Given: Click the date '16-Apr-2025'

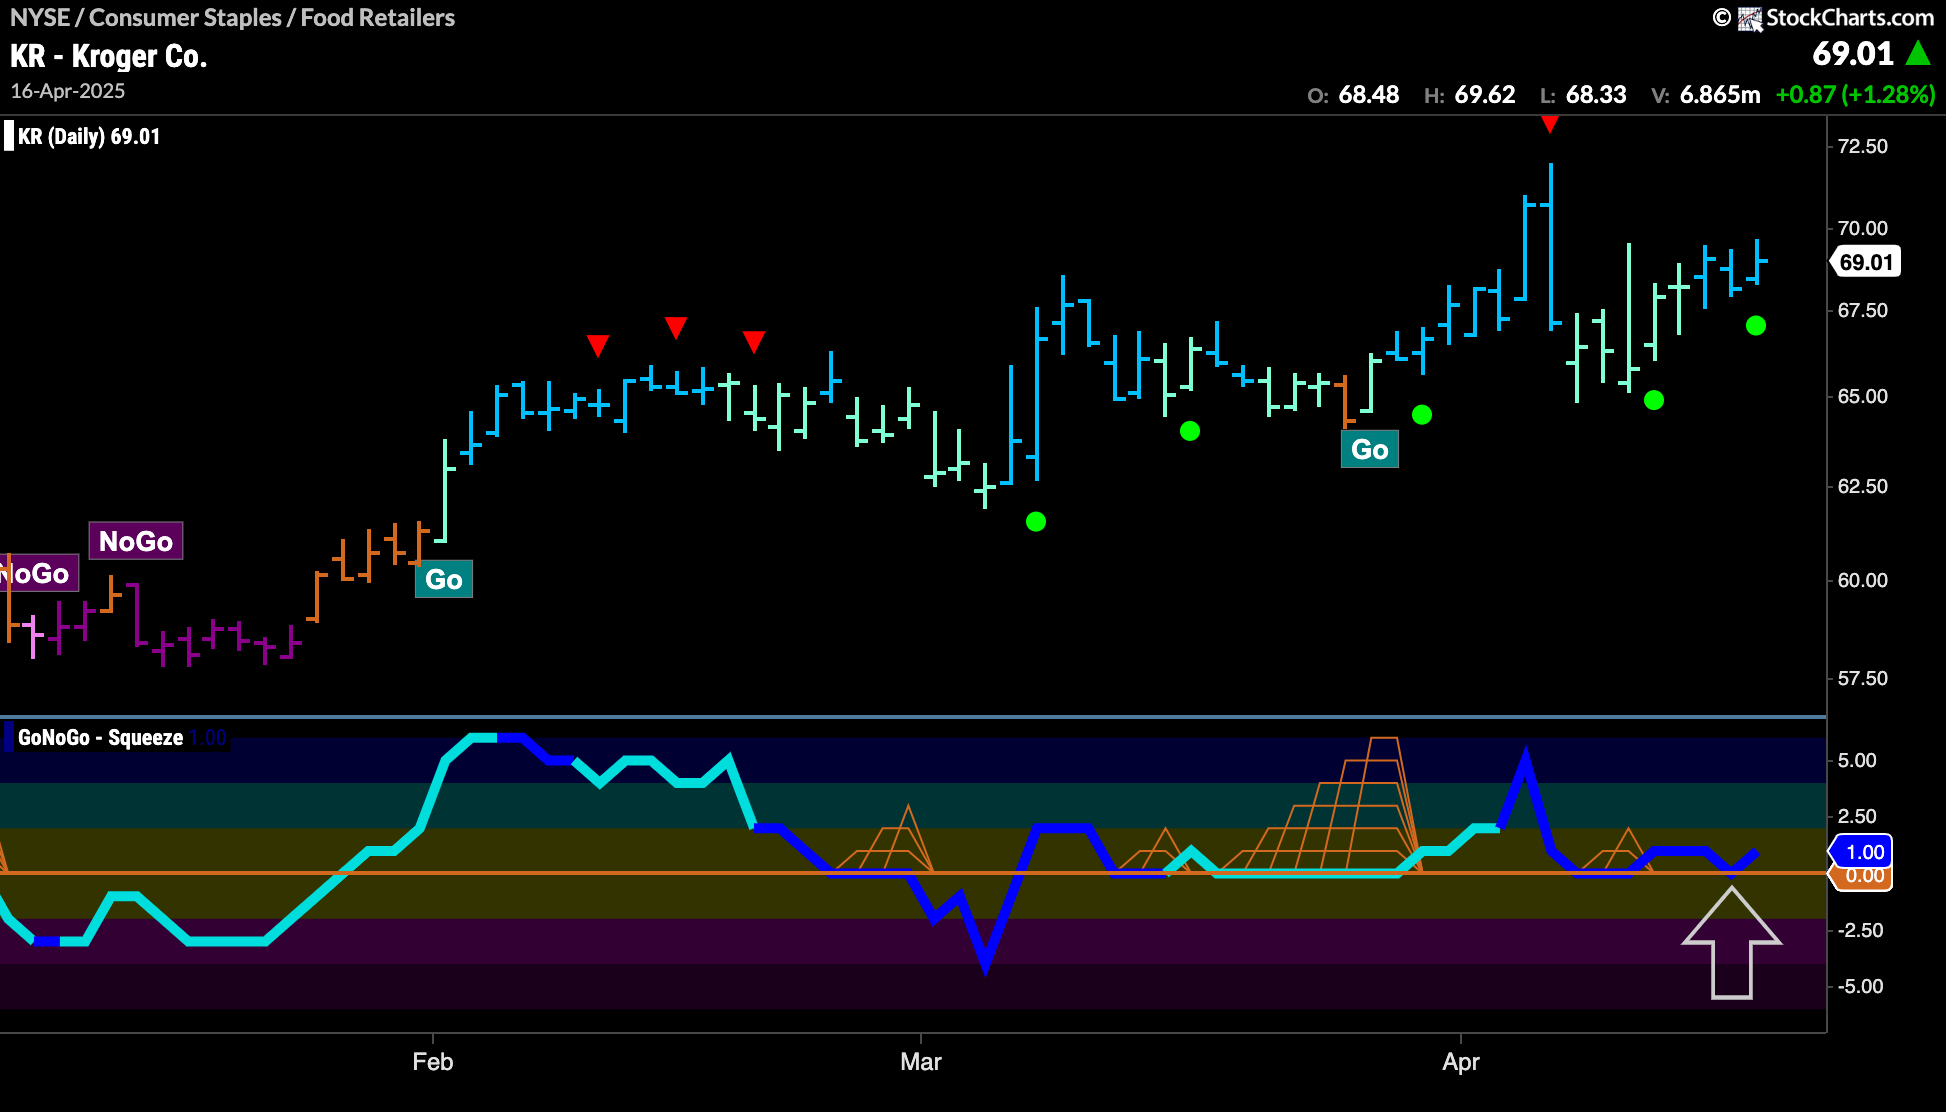Looking at the screenshot, I should click(68, 91).
